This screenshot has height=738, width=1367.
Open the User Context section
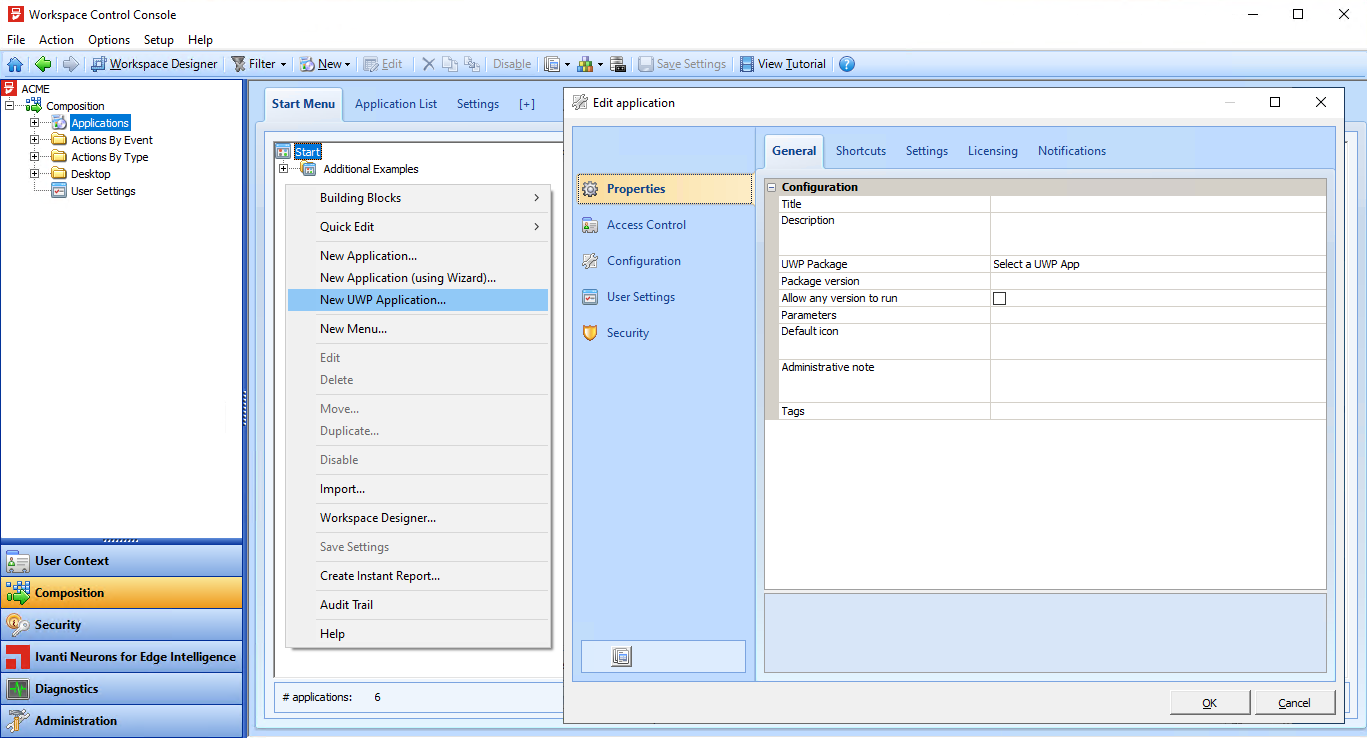(x=121, y=561)
